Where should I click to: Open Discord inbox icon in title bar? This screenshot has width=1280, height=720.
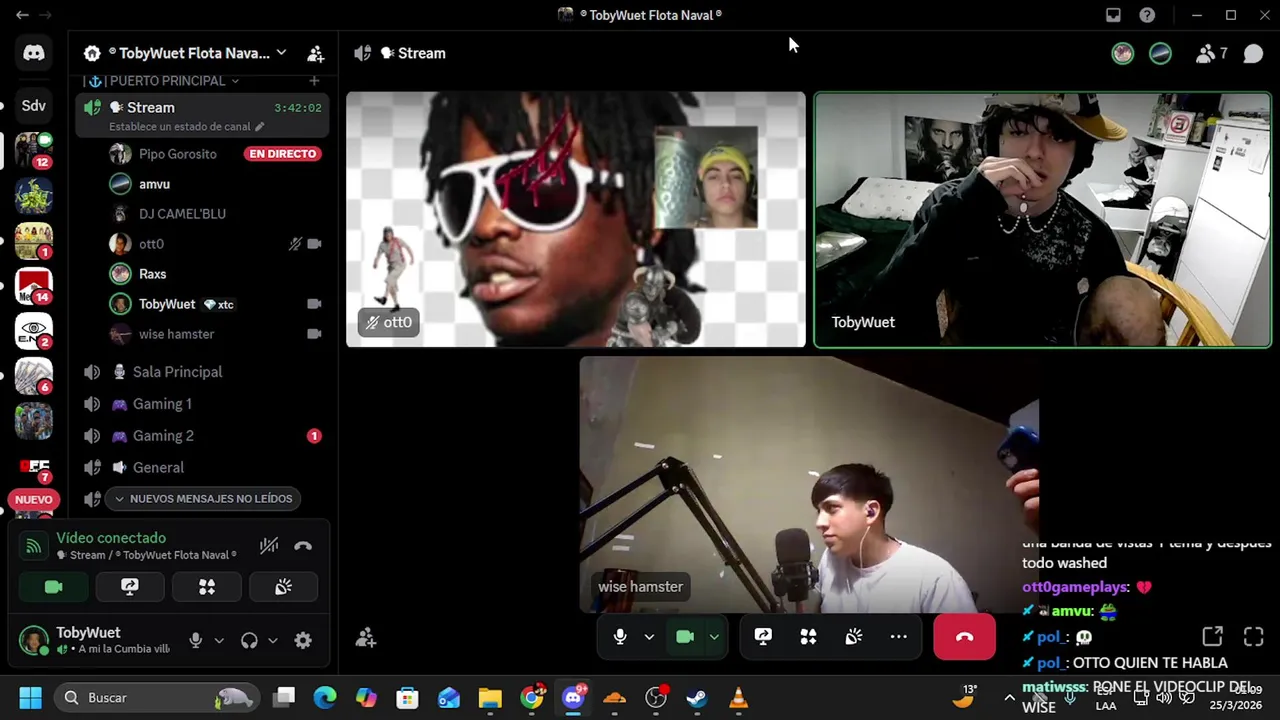(x=1113, y=15)
